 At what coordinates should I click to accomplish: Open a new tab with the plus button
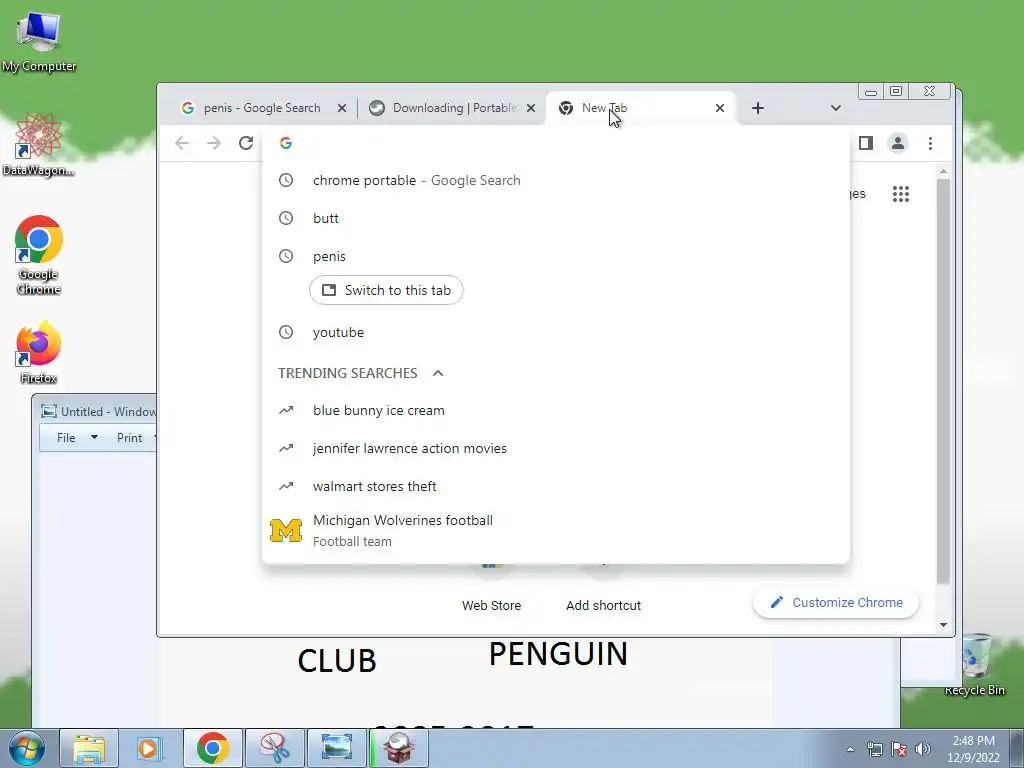(x=758, y=108)
